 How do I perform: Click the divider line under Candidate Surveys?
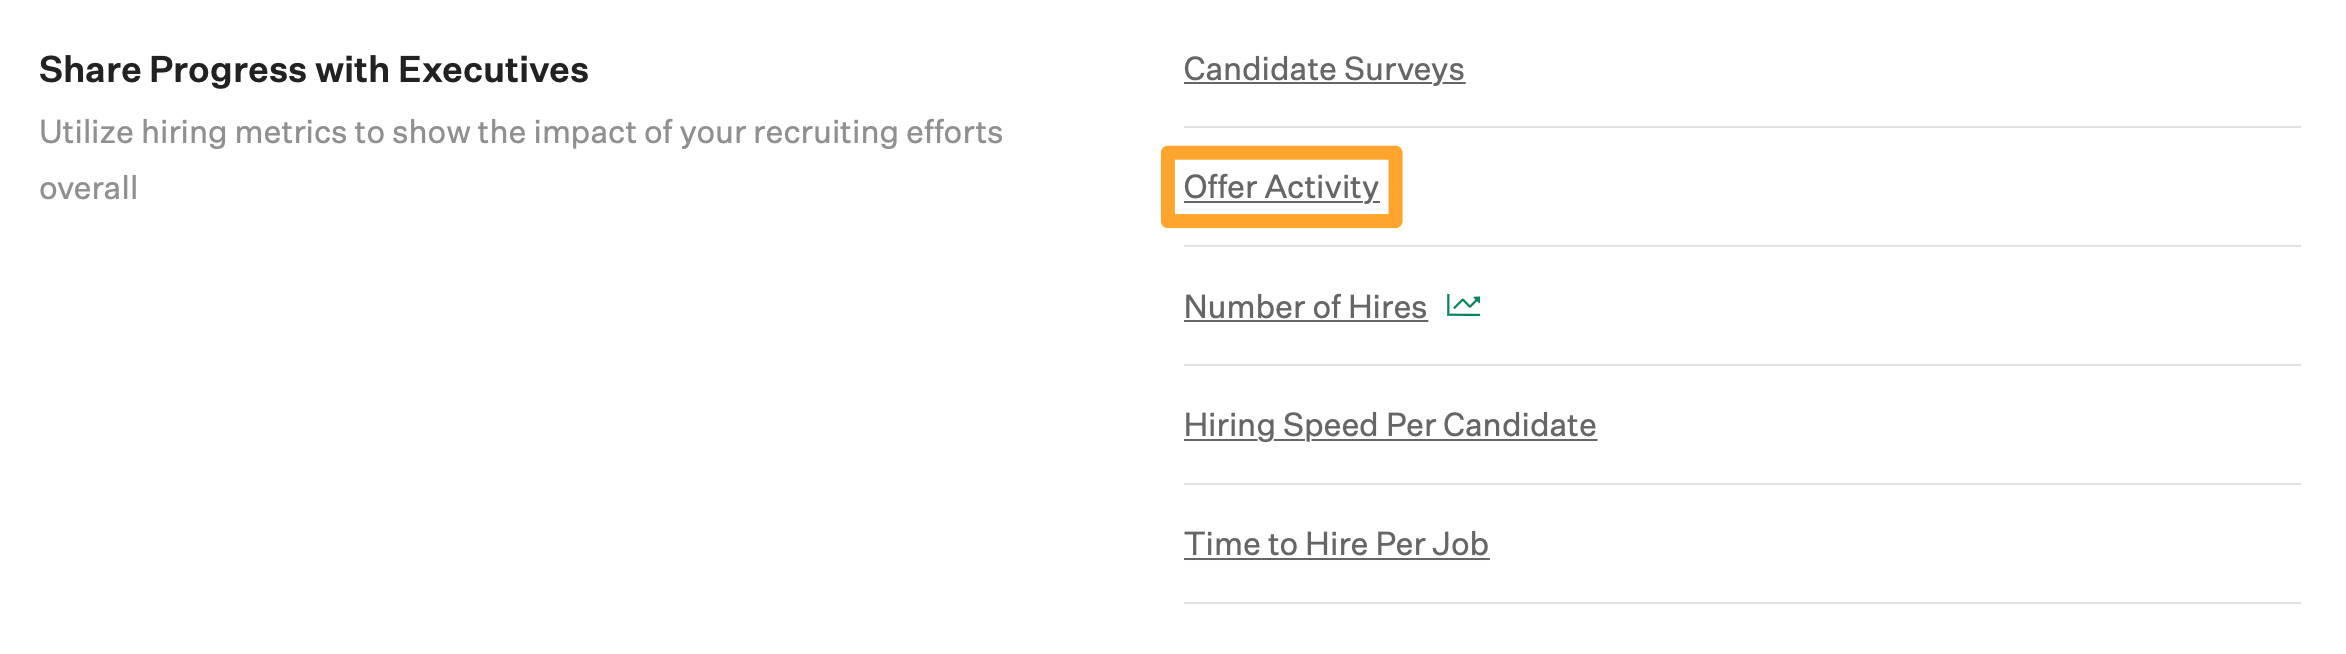(x=1700, y=126)
